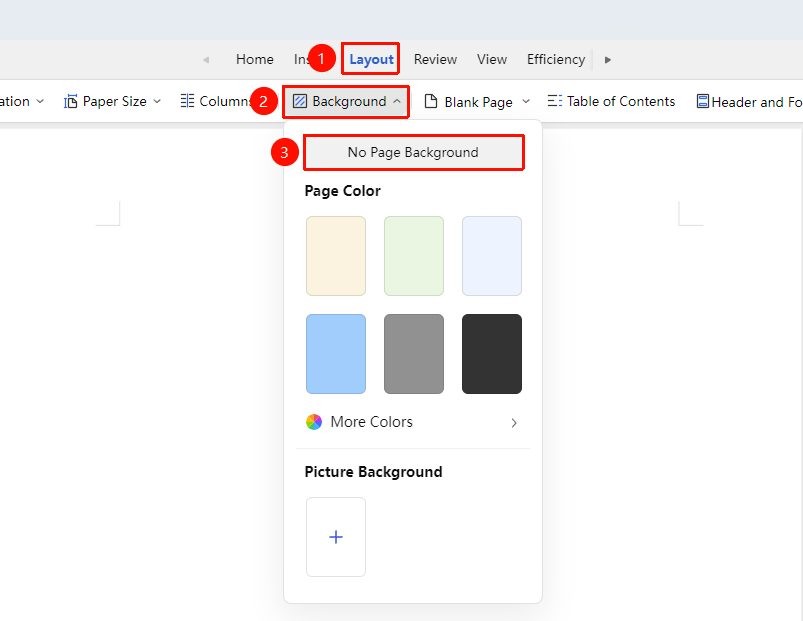The image size is (803, 621).
Task: Open the Layout tab
Action: tap(371, 59)
